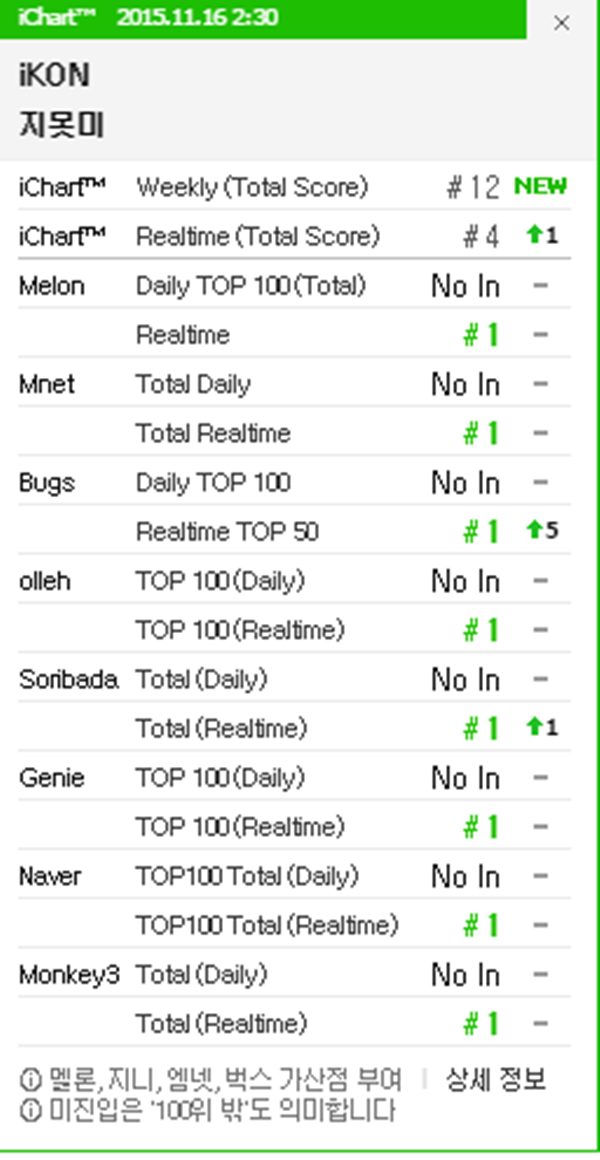Click the green NEW badge on Weekly row
Screen dimensions: 600x1160
click(540, 186)
